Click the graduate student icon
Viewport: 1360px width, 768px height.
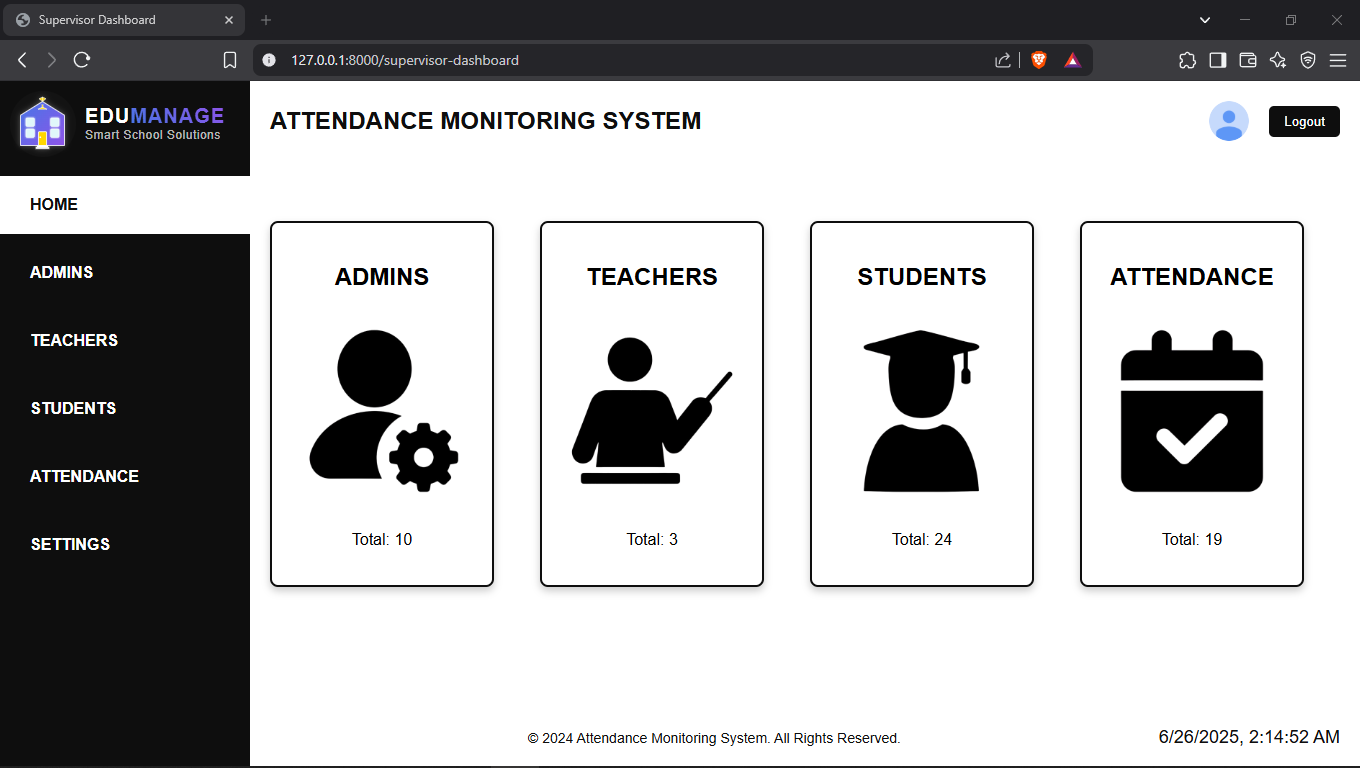coord(921,411)
